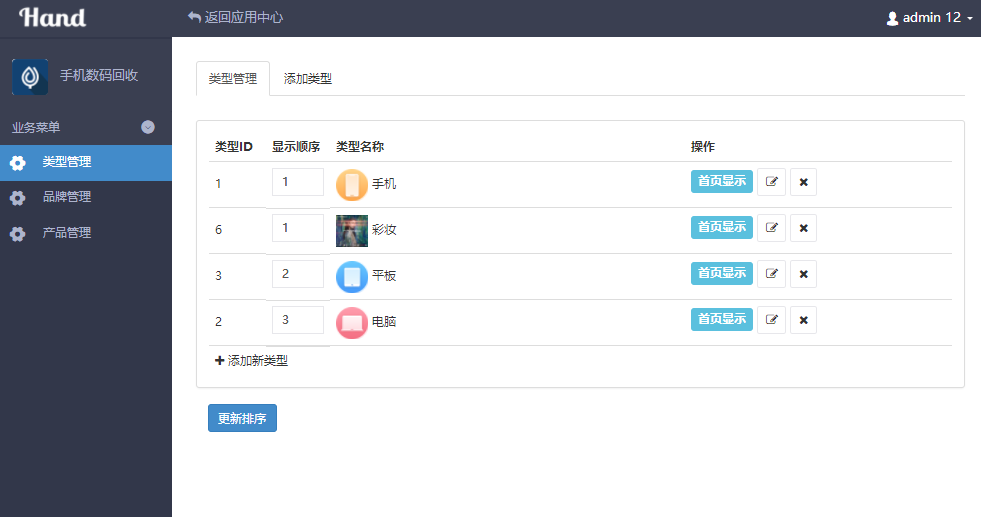981x517 pixels.
Task: Click type ID 6 in 彩妆 row
Action: (218, 230)
